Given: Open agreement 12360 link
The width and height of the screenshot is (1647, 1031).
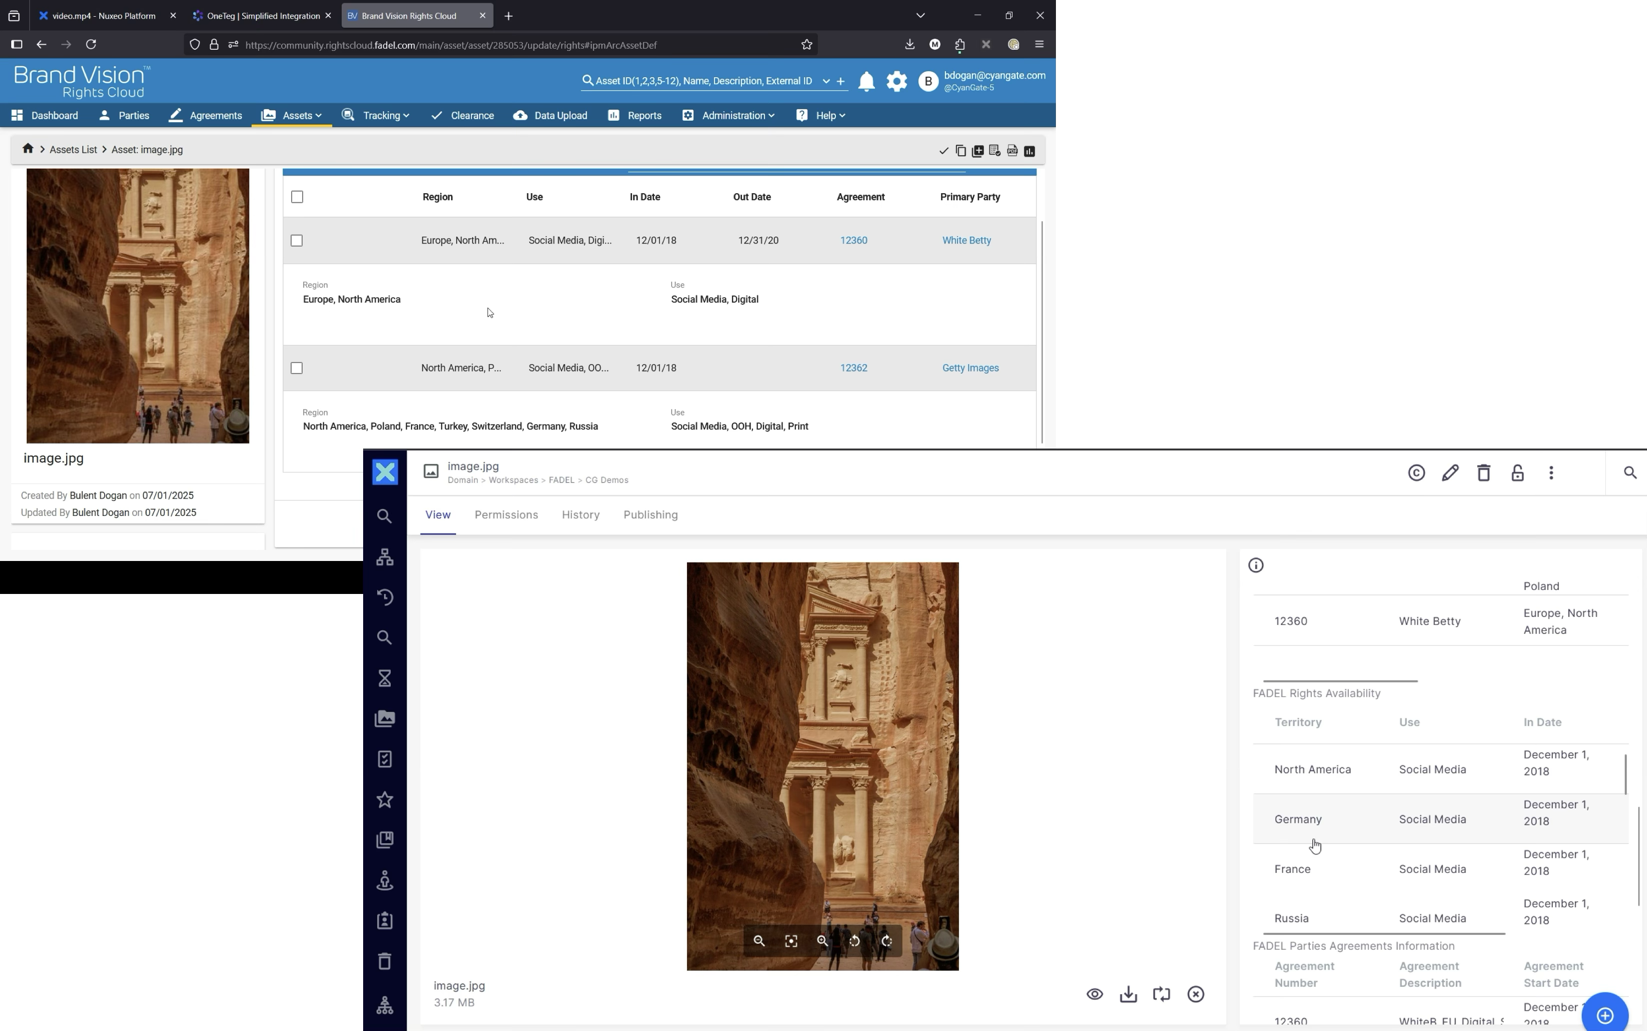Looking at the screenshot, I should click(853, 240).
